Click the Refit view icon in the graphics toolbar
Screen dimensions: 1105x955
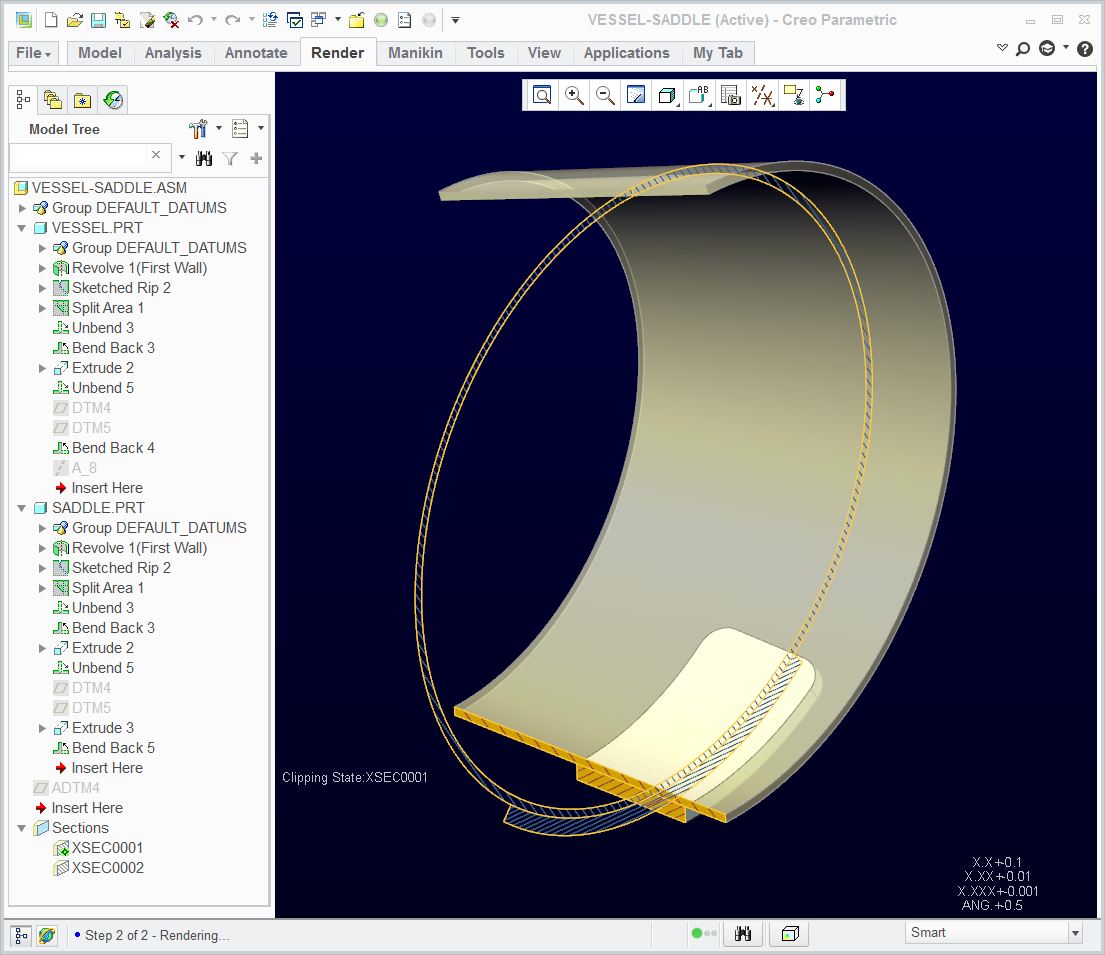point(542,95)
